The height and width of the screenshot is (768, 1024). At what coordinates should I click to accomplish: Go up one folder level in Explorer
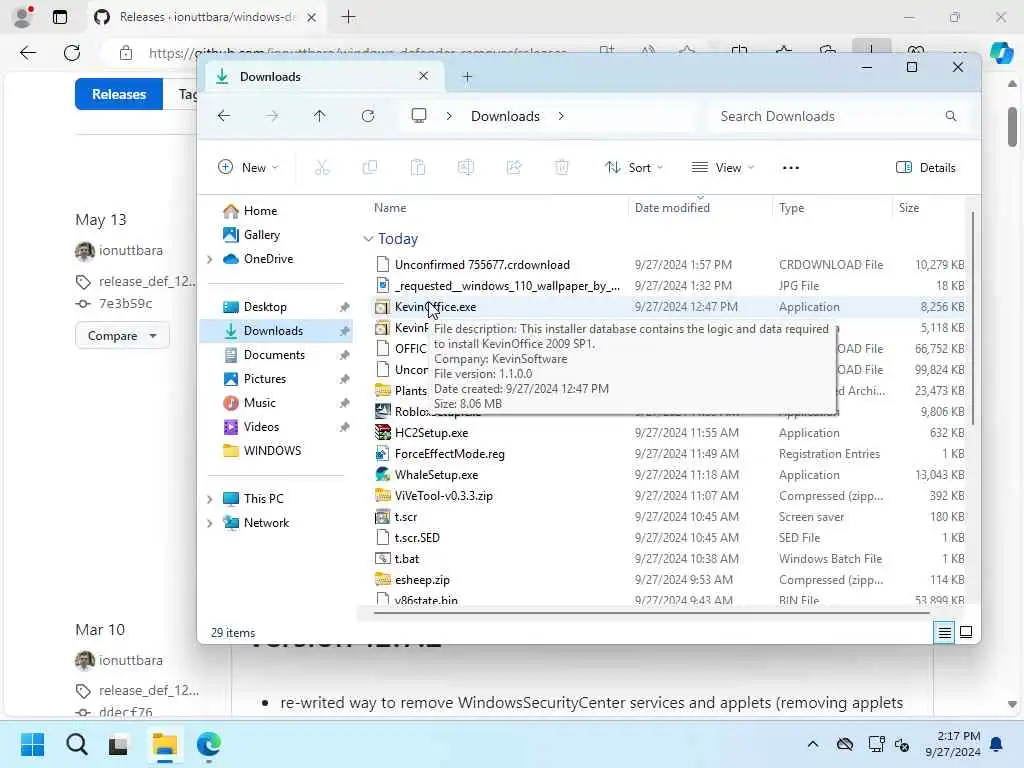(x=319, y=116)
